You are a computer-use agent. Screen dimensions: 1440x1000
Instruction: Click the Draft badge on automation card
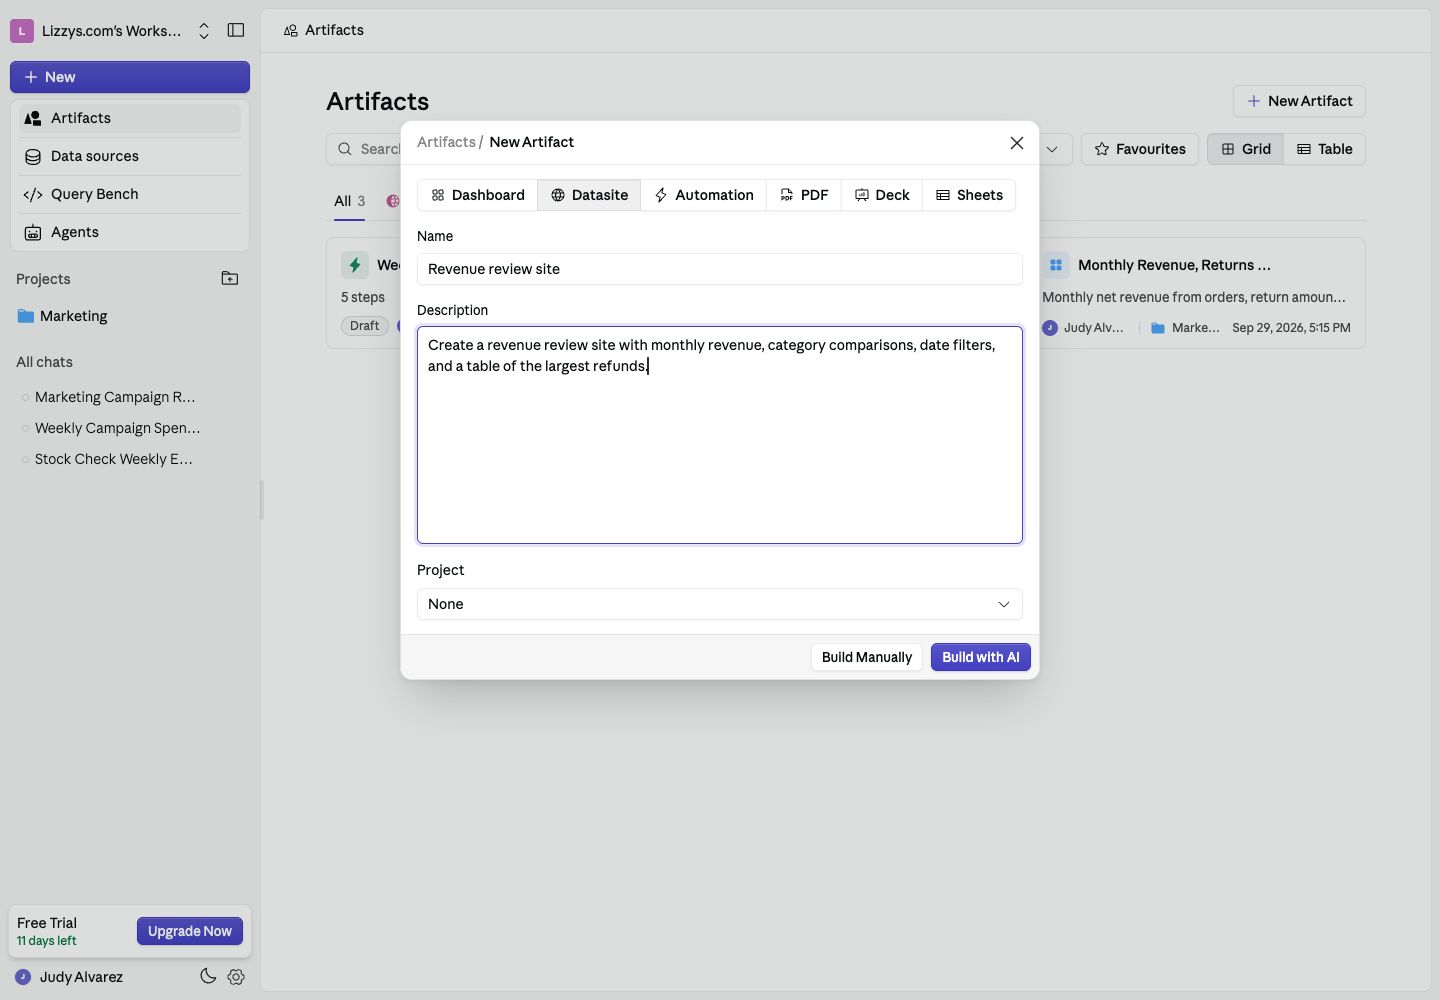(x=364, y=326)
